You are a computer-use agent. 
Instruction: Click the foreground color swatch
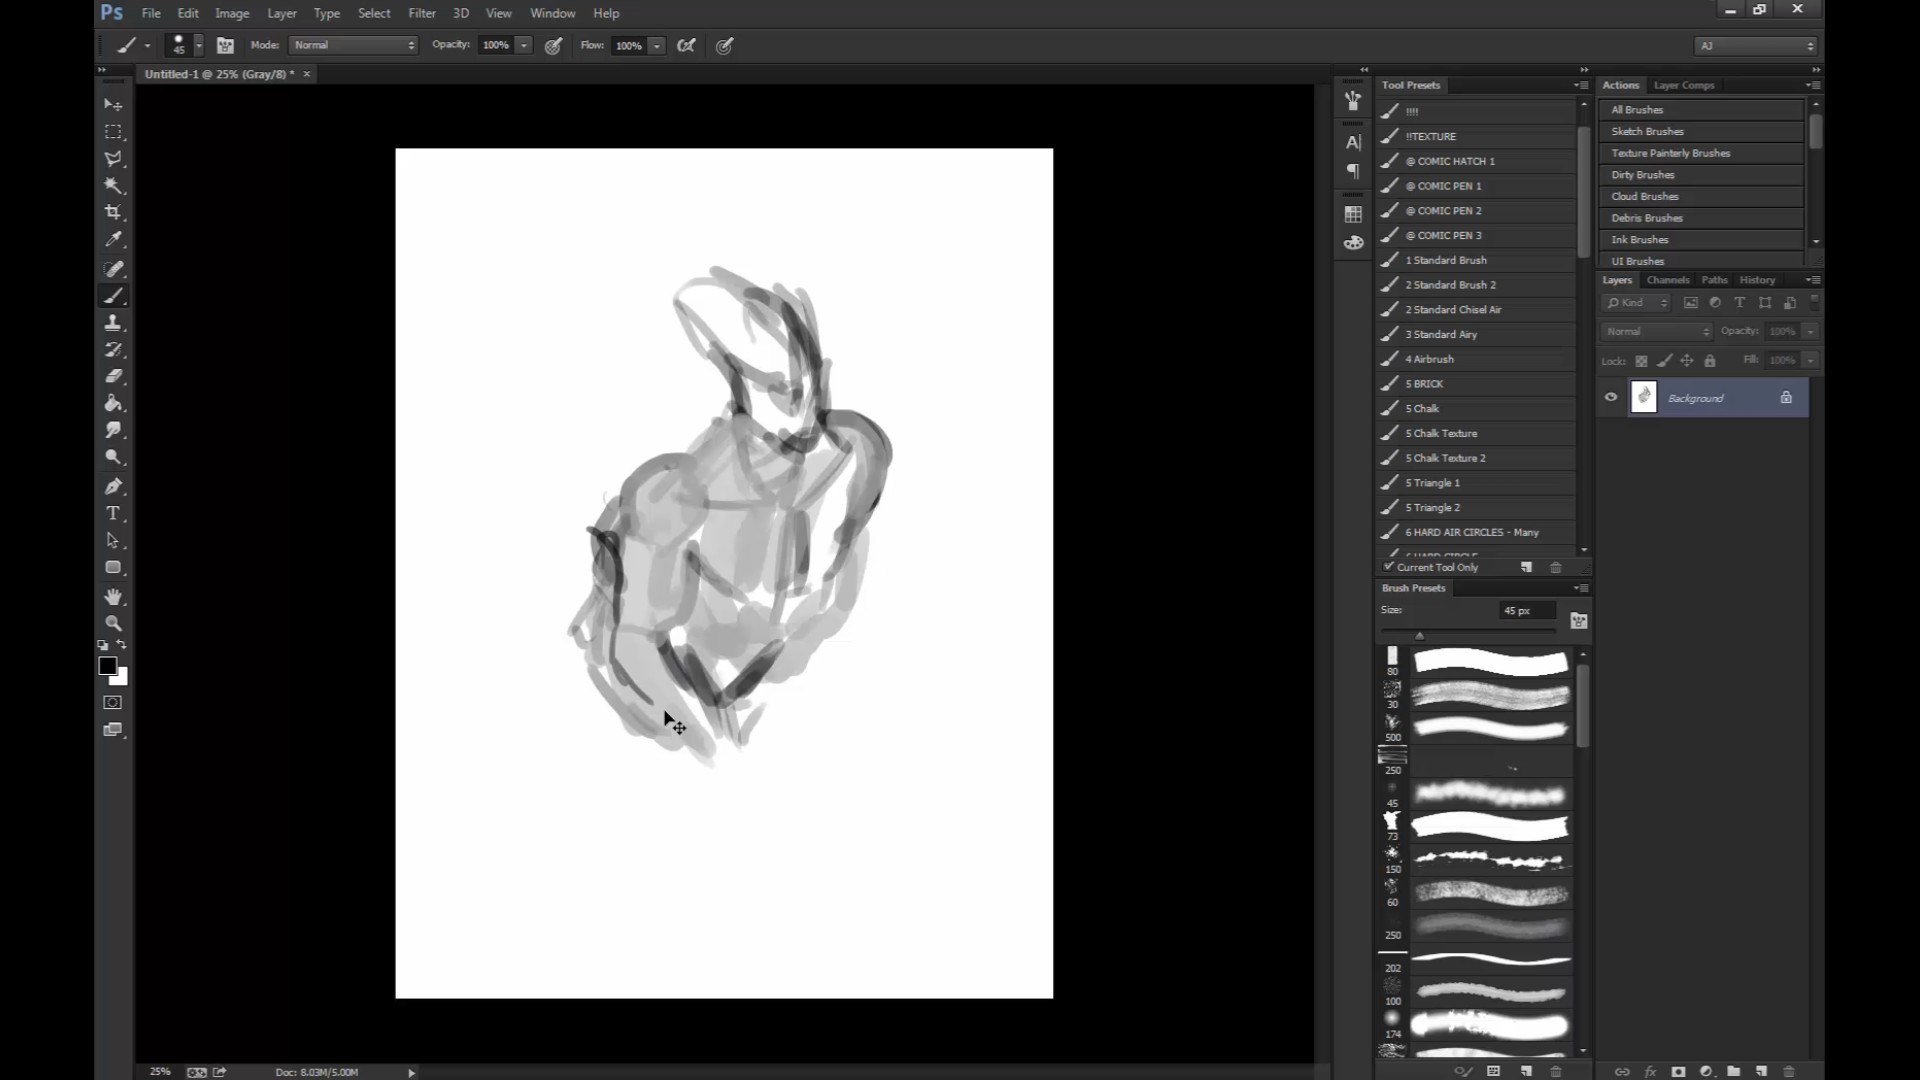click(106, 665)
